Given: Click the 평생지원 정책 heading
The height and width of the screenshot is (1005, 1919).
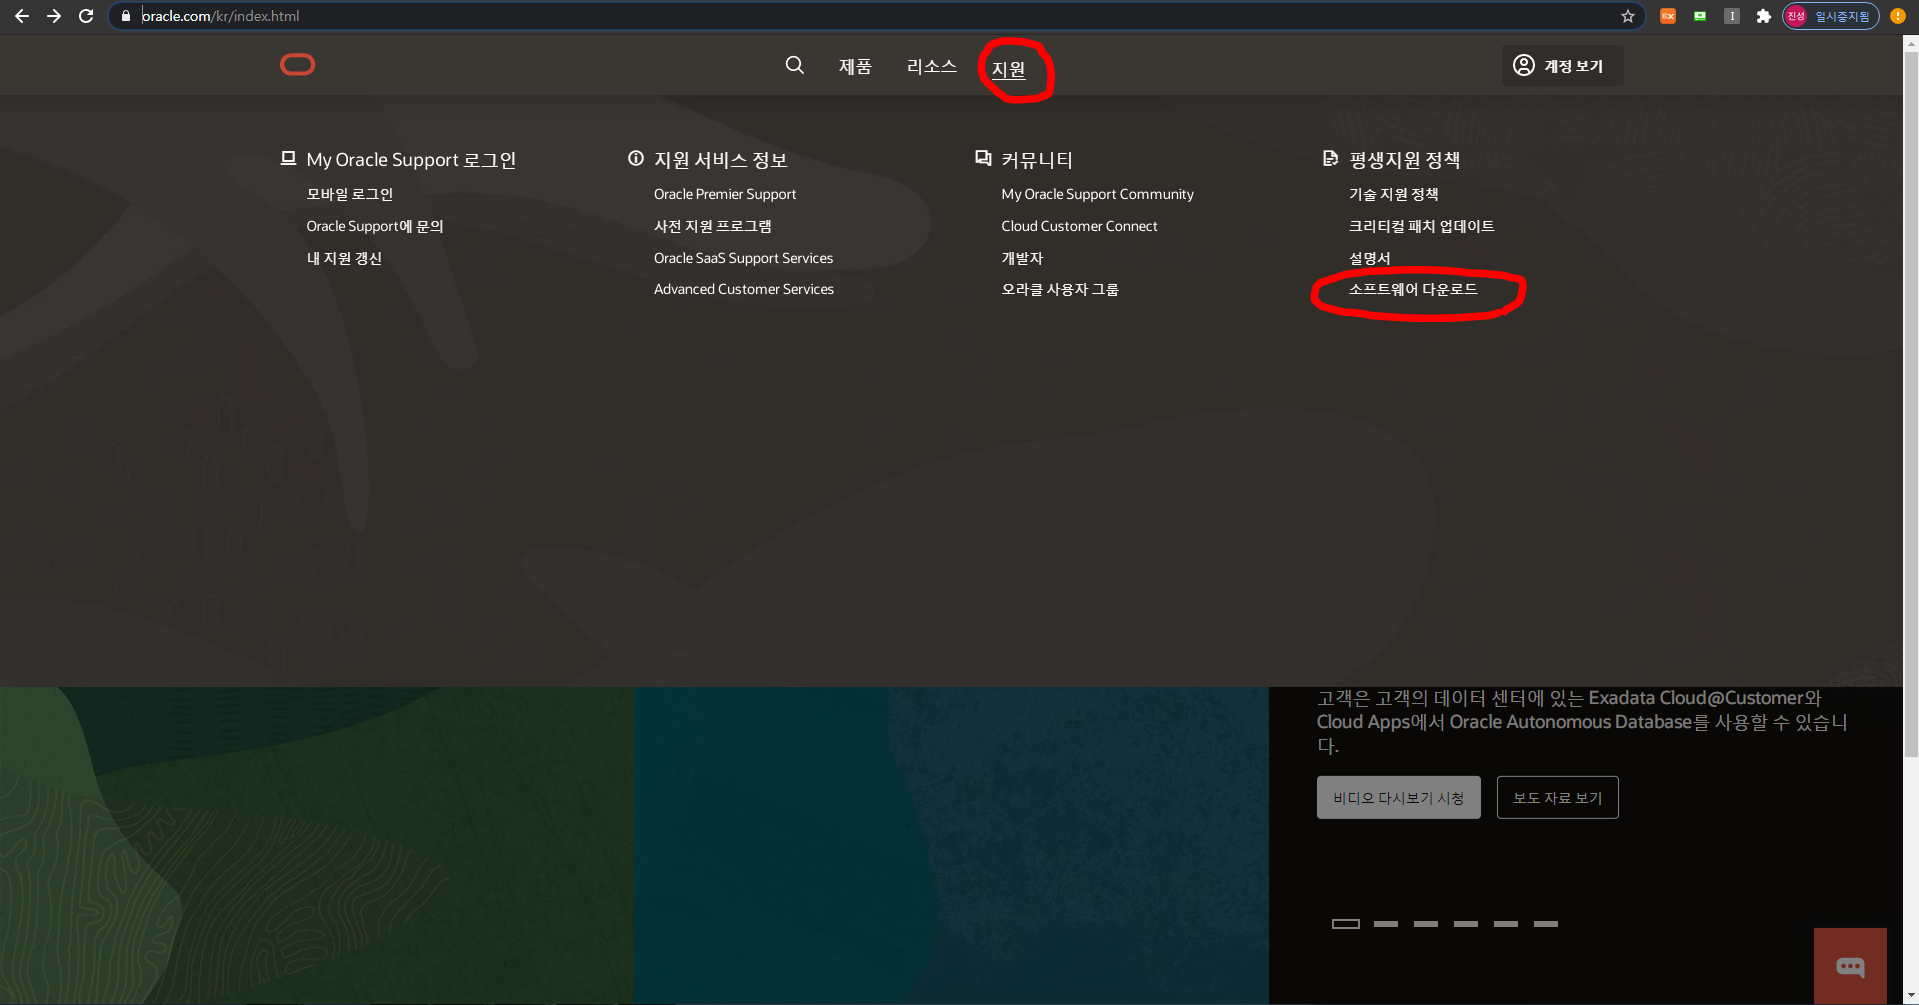Looking at the screenshot, I should (x=1404, y=160).
